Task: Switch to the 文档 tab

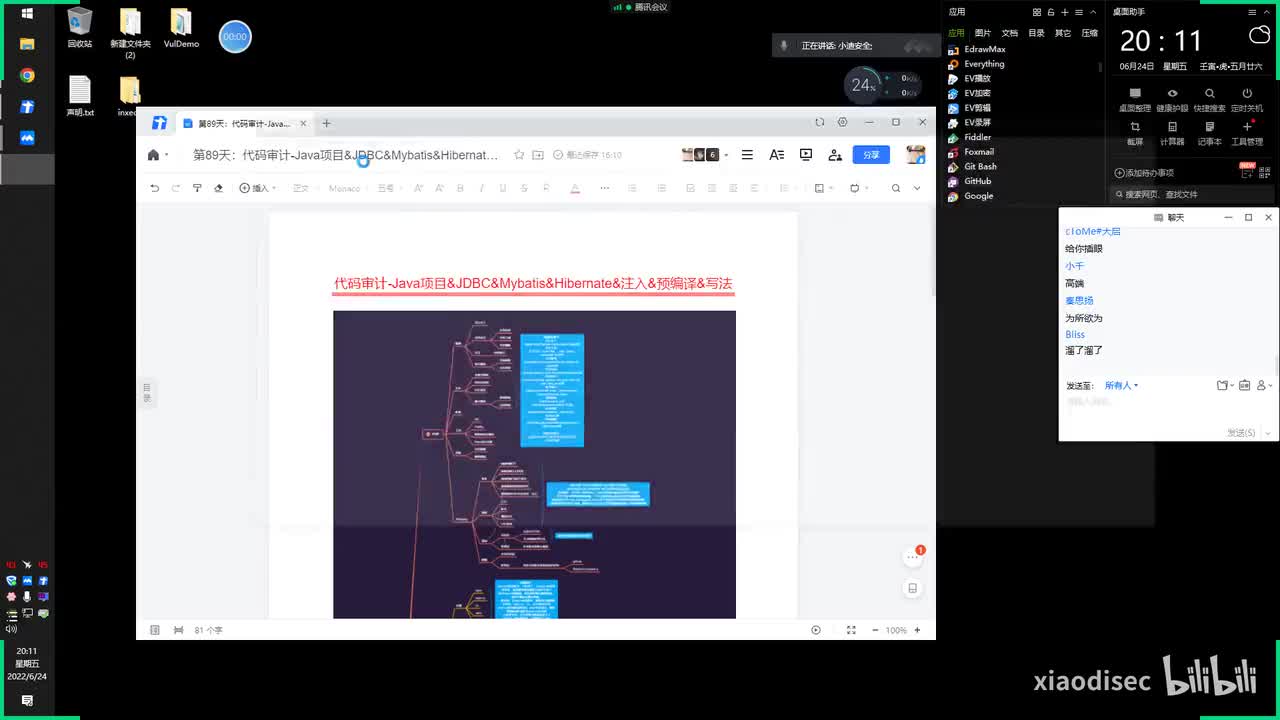Action: (1010, 33)
